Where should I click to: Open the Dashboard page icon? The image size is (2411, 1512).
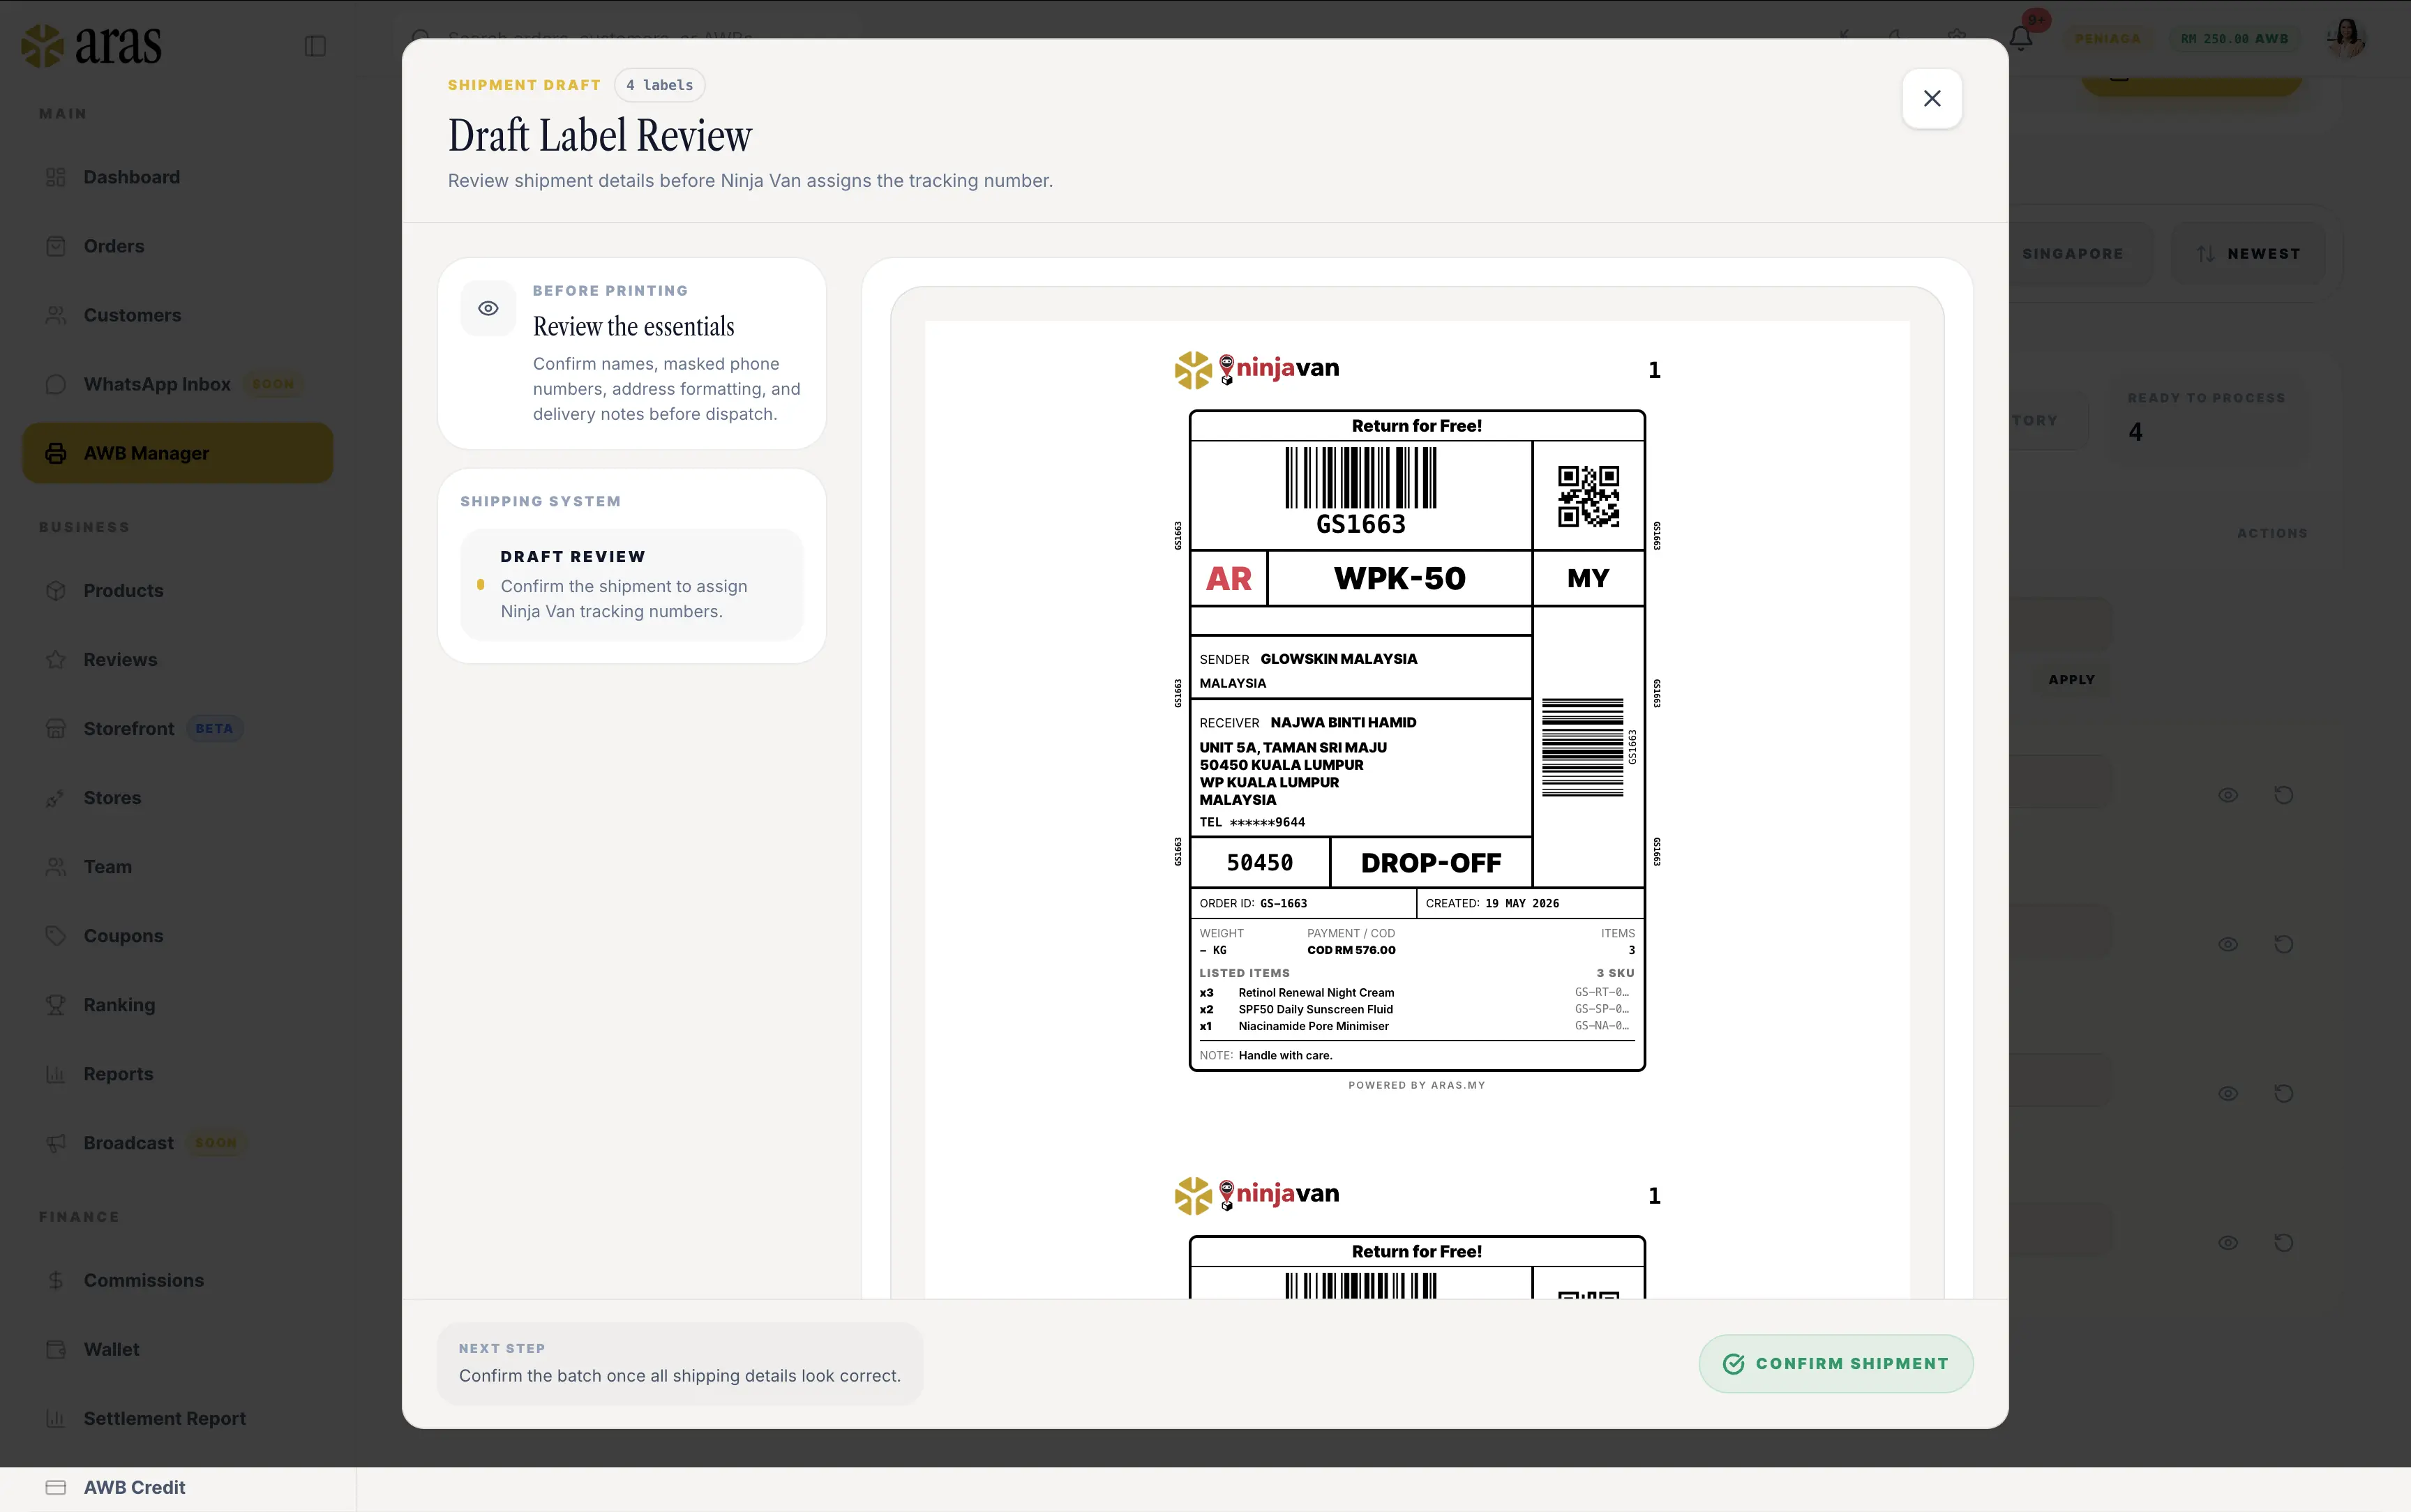click(56, 177)
